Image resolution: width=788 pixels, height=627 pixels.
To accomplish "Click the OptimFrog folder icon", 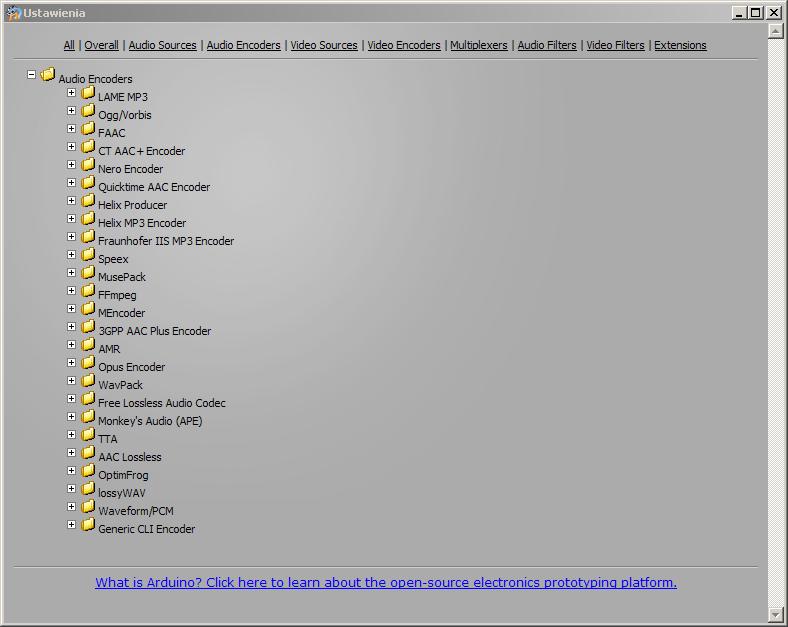I will tap(88, 471).
